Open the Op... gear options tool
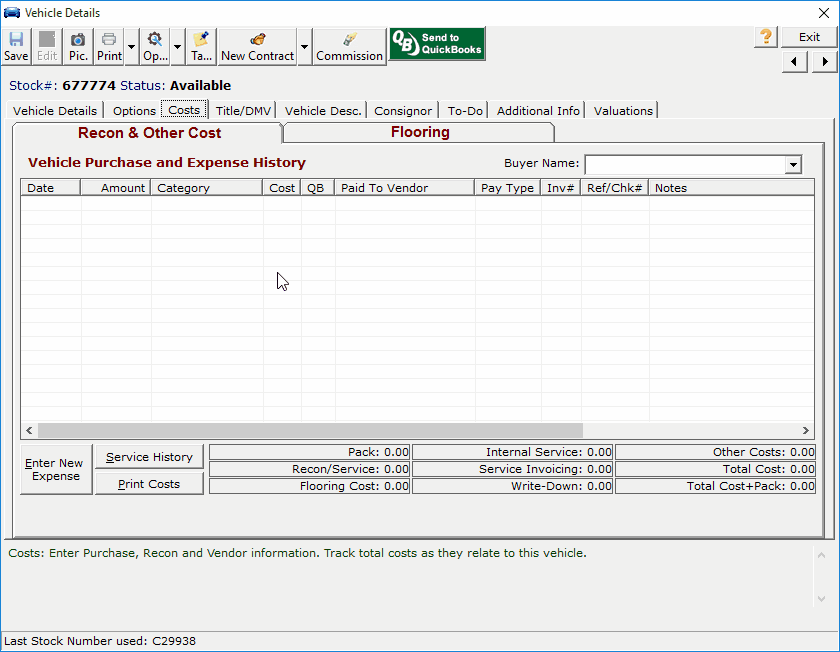840x652 pixels. [x=155, y=46]
